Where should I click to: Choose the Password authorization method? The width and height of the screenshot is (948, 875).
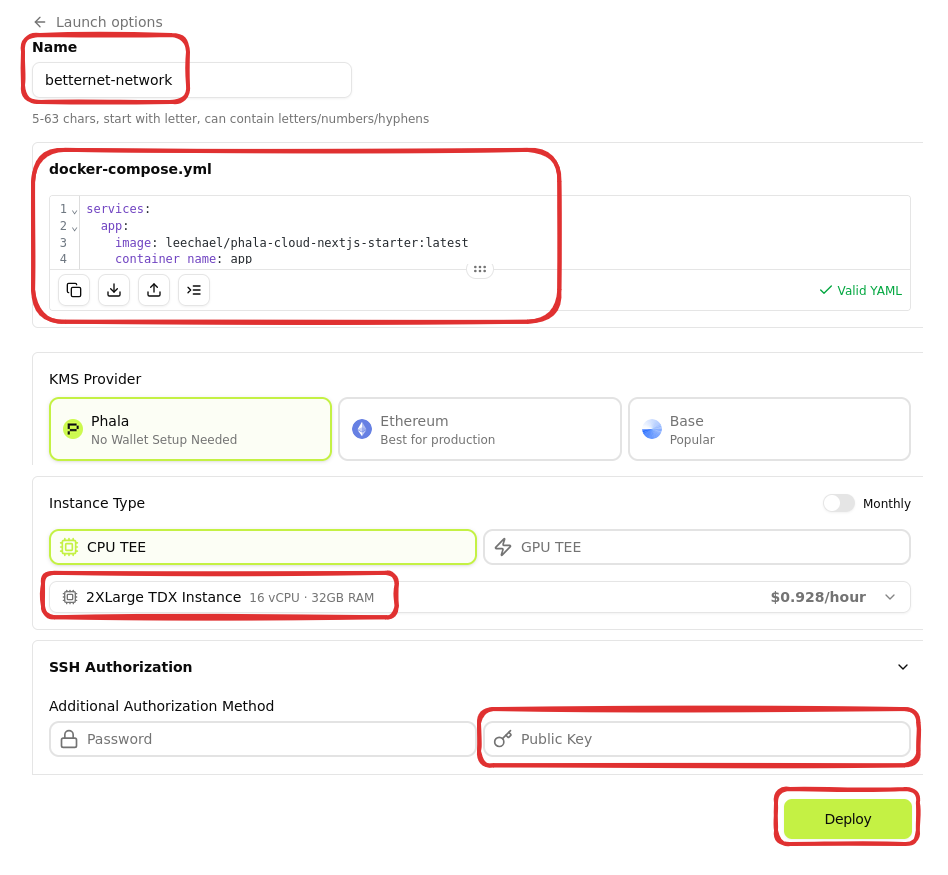(262, 739)
